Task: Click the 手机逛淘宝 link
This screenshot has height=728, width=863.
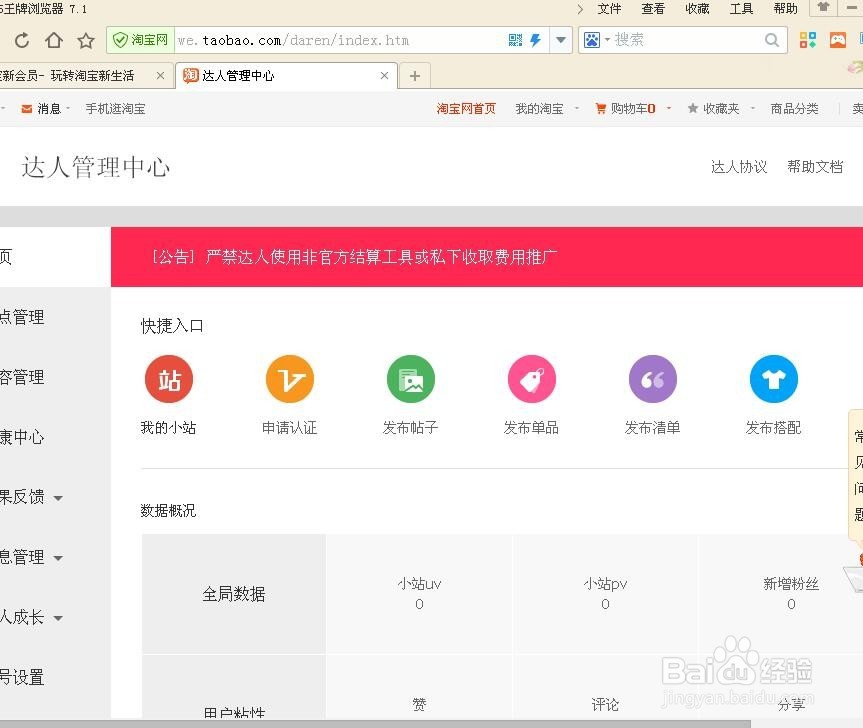Action: pyautogui.click(x=115, y=108)
